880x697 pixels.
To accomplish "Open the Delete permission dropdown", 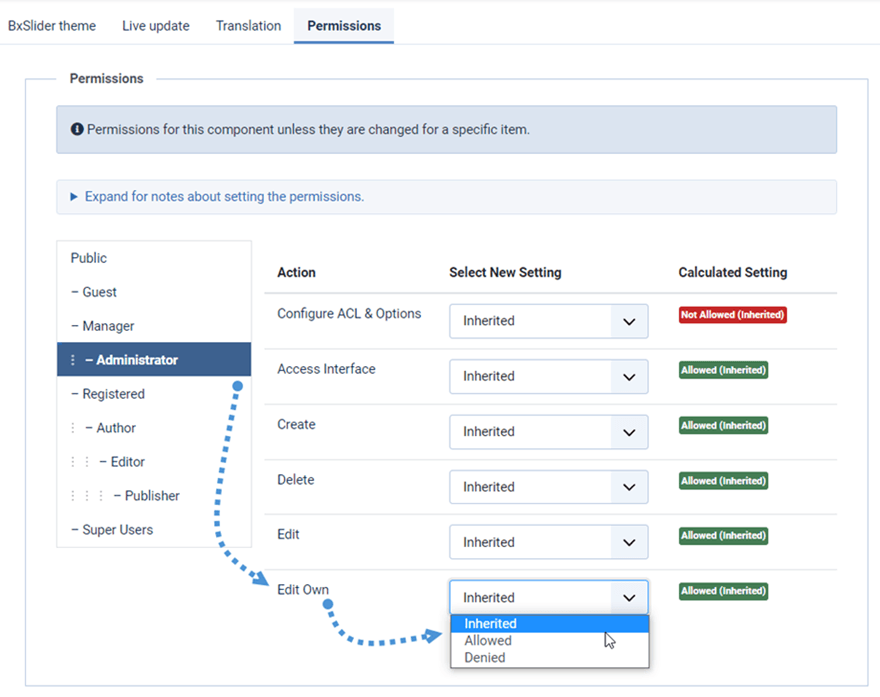I will (548, 487).
